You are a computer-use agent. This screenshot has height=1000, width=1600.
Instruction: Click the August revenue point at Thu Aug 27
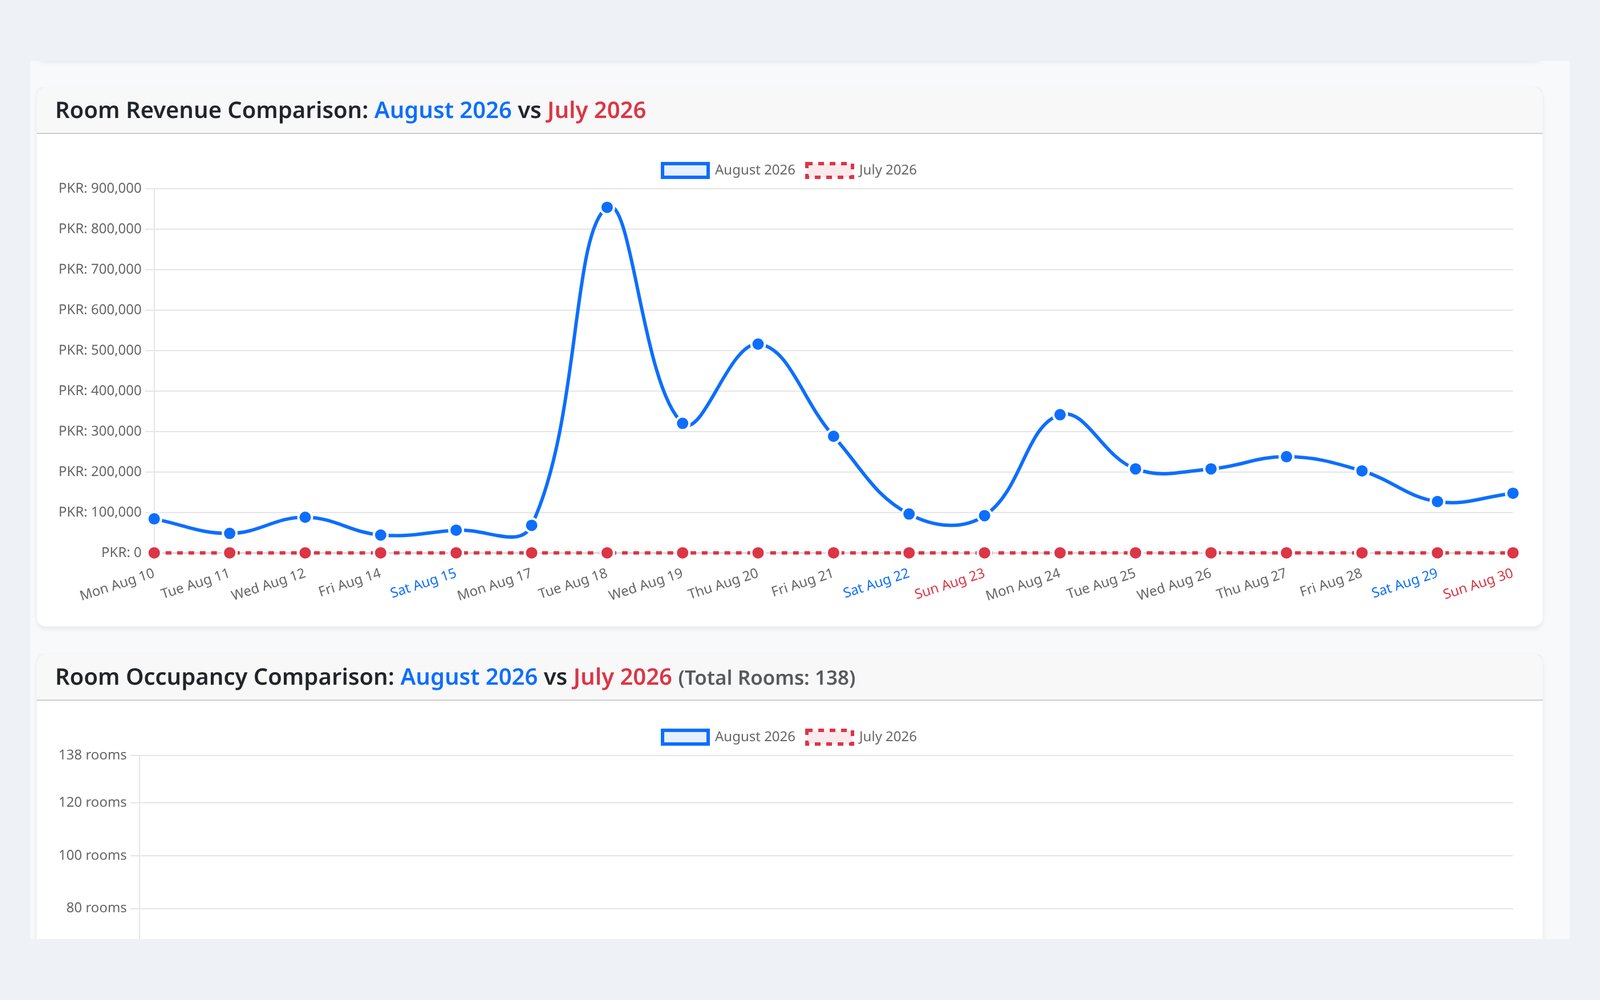coord(1287,457)
